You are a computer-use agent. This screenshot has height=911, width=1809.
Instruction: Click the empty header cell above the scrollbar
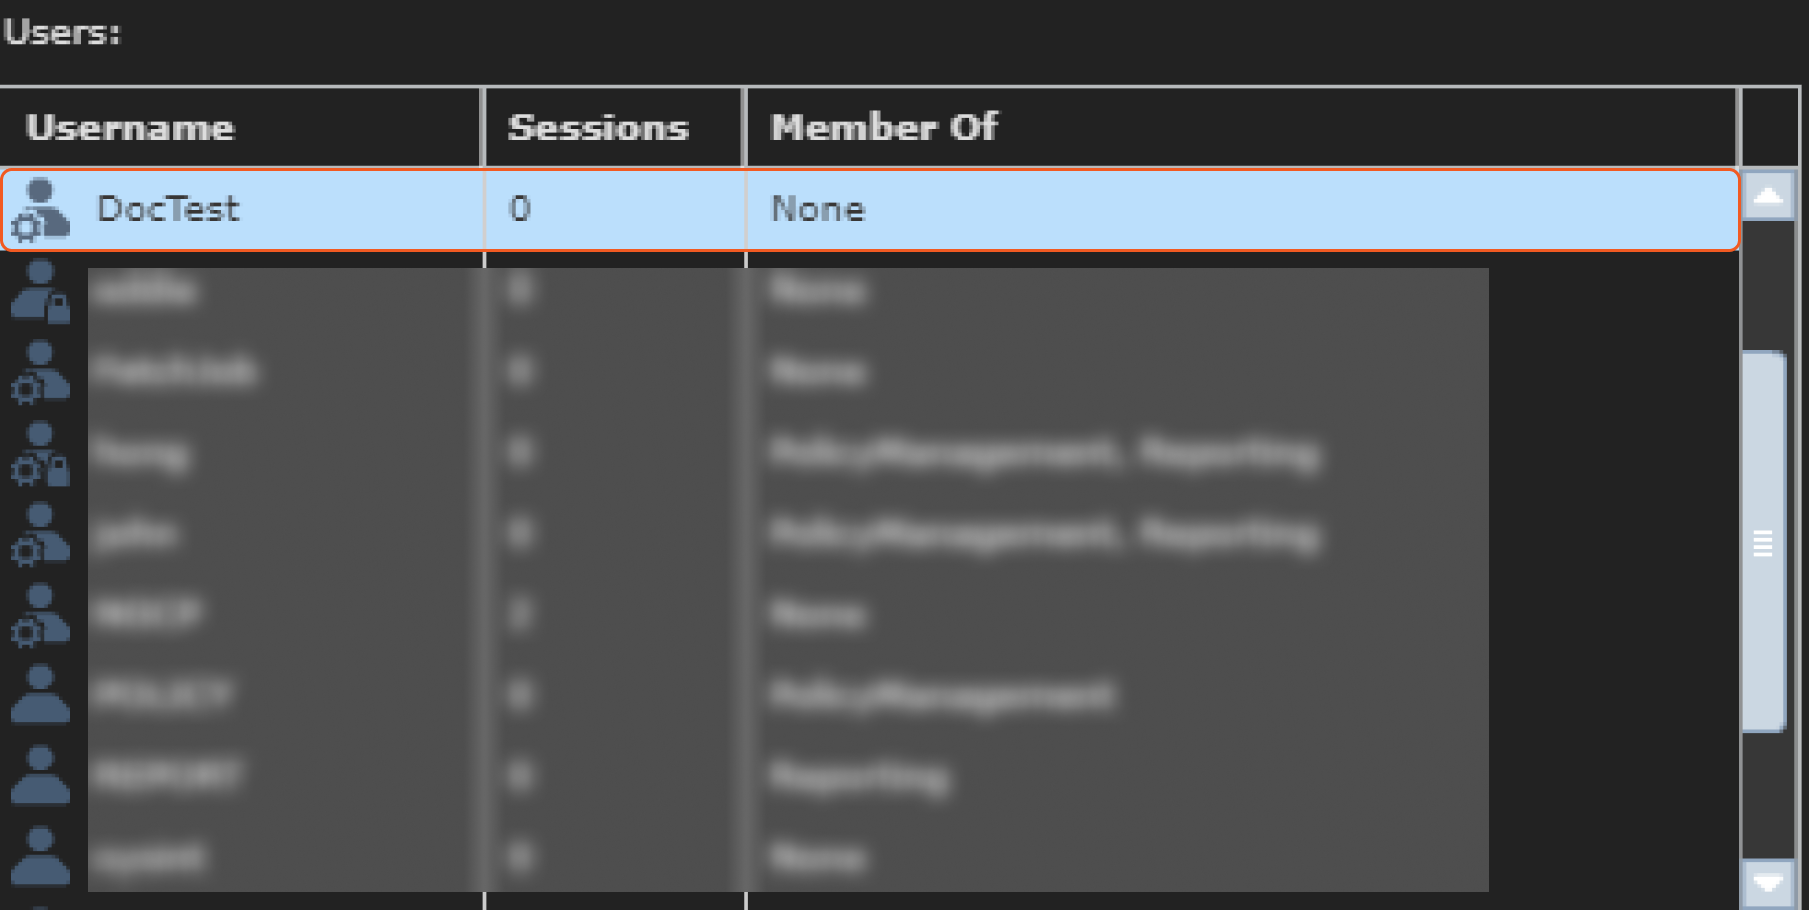point(1769,127)
